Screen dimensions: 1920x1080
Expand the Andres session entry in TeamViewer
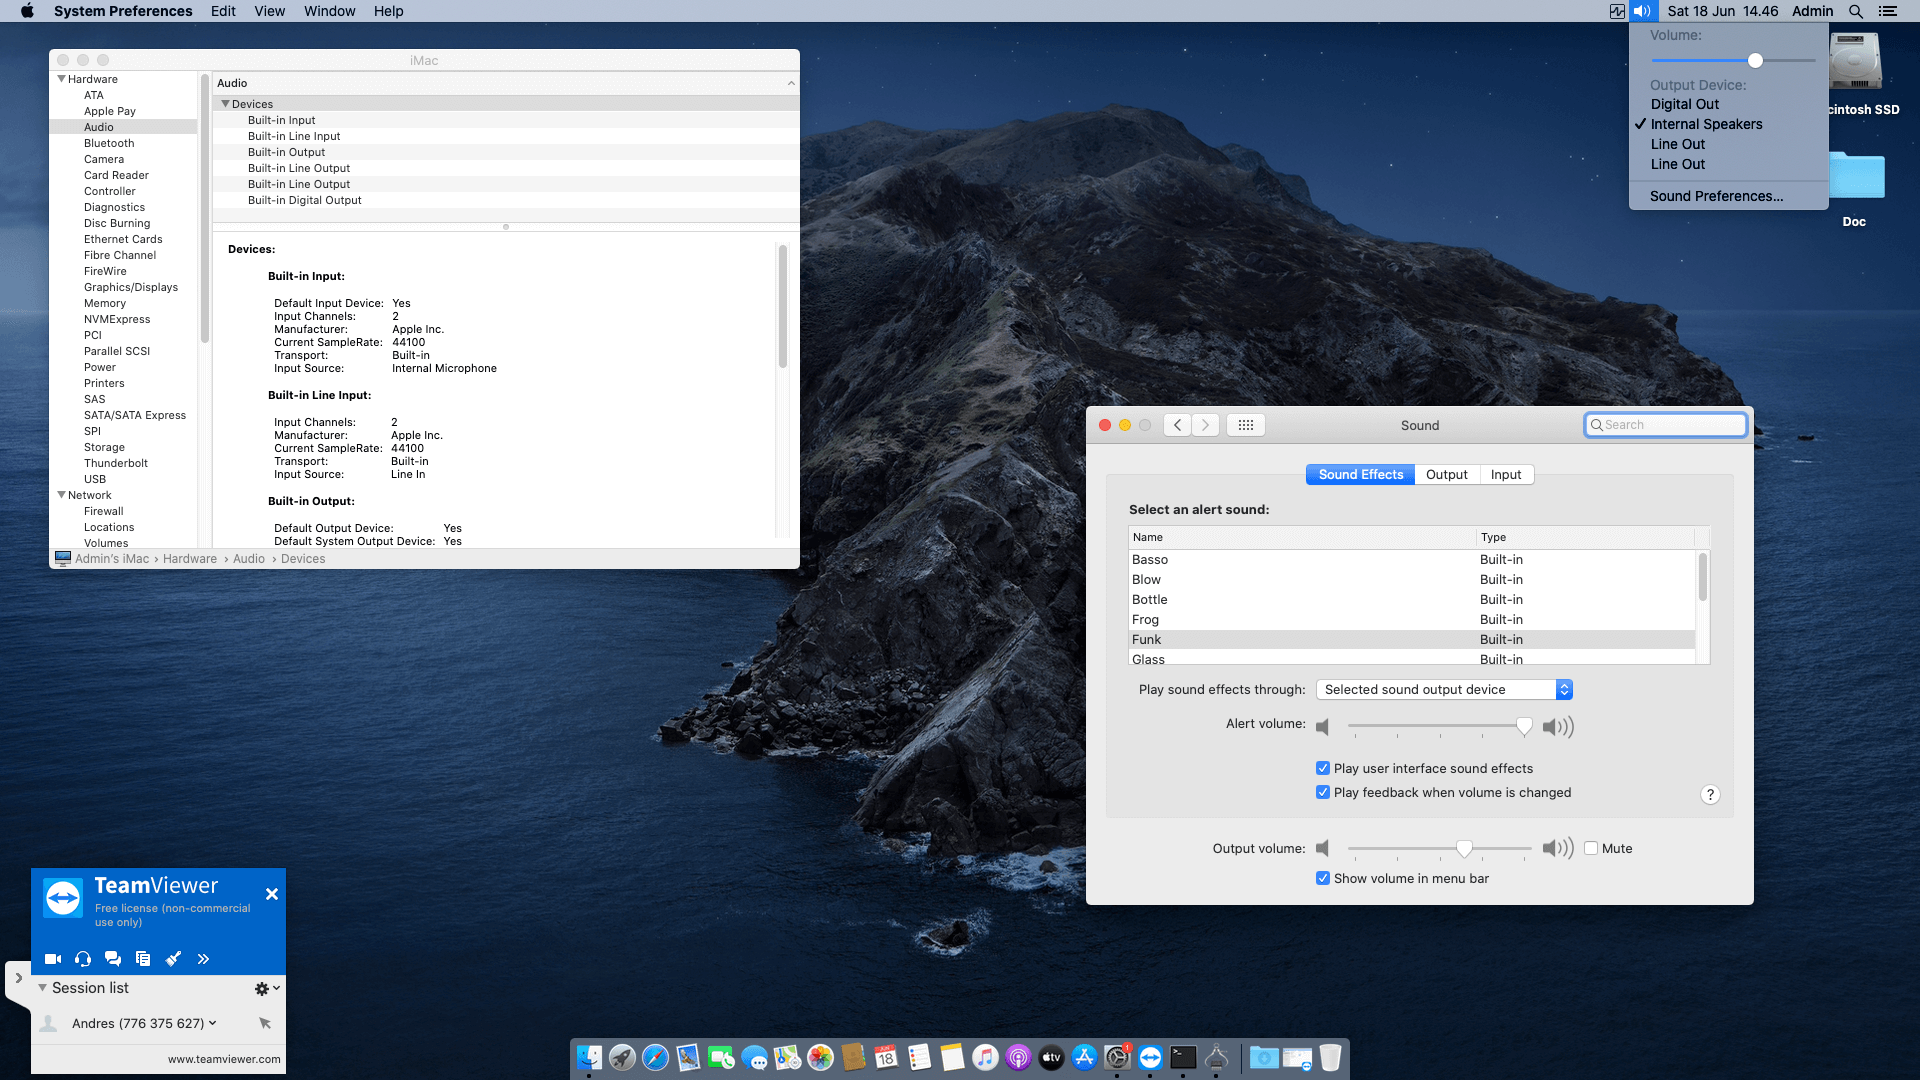click(x=211, y=1023)
